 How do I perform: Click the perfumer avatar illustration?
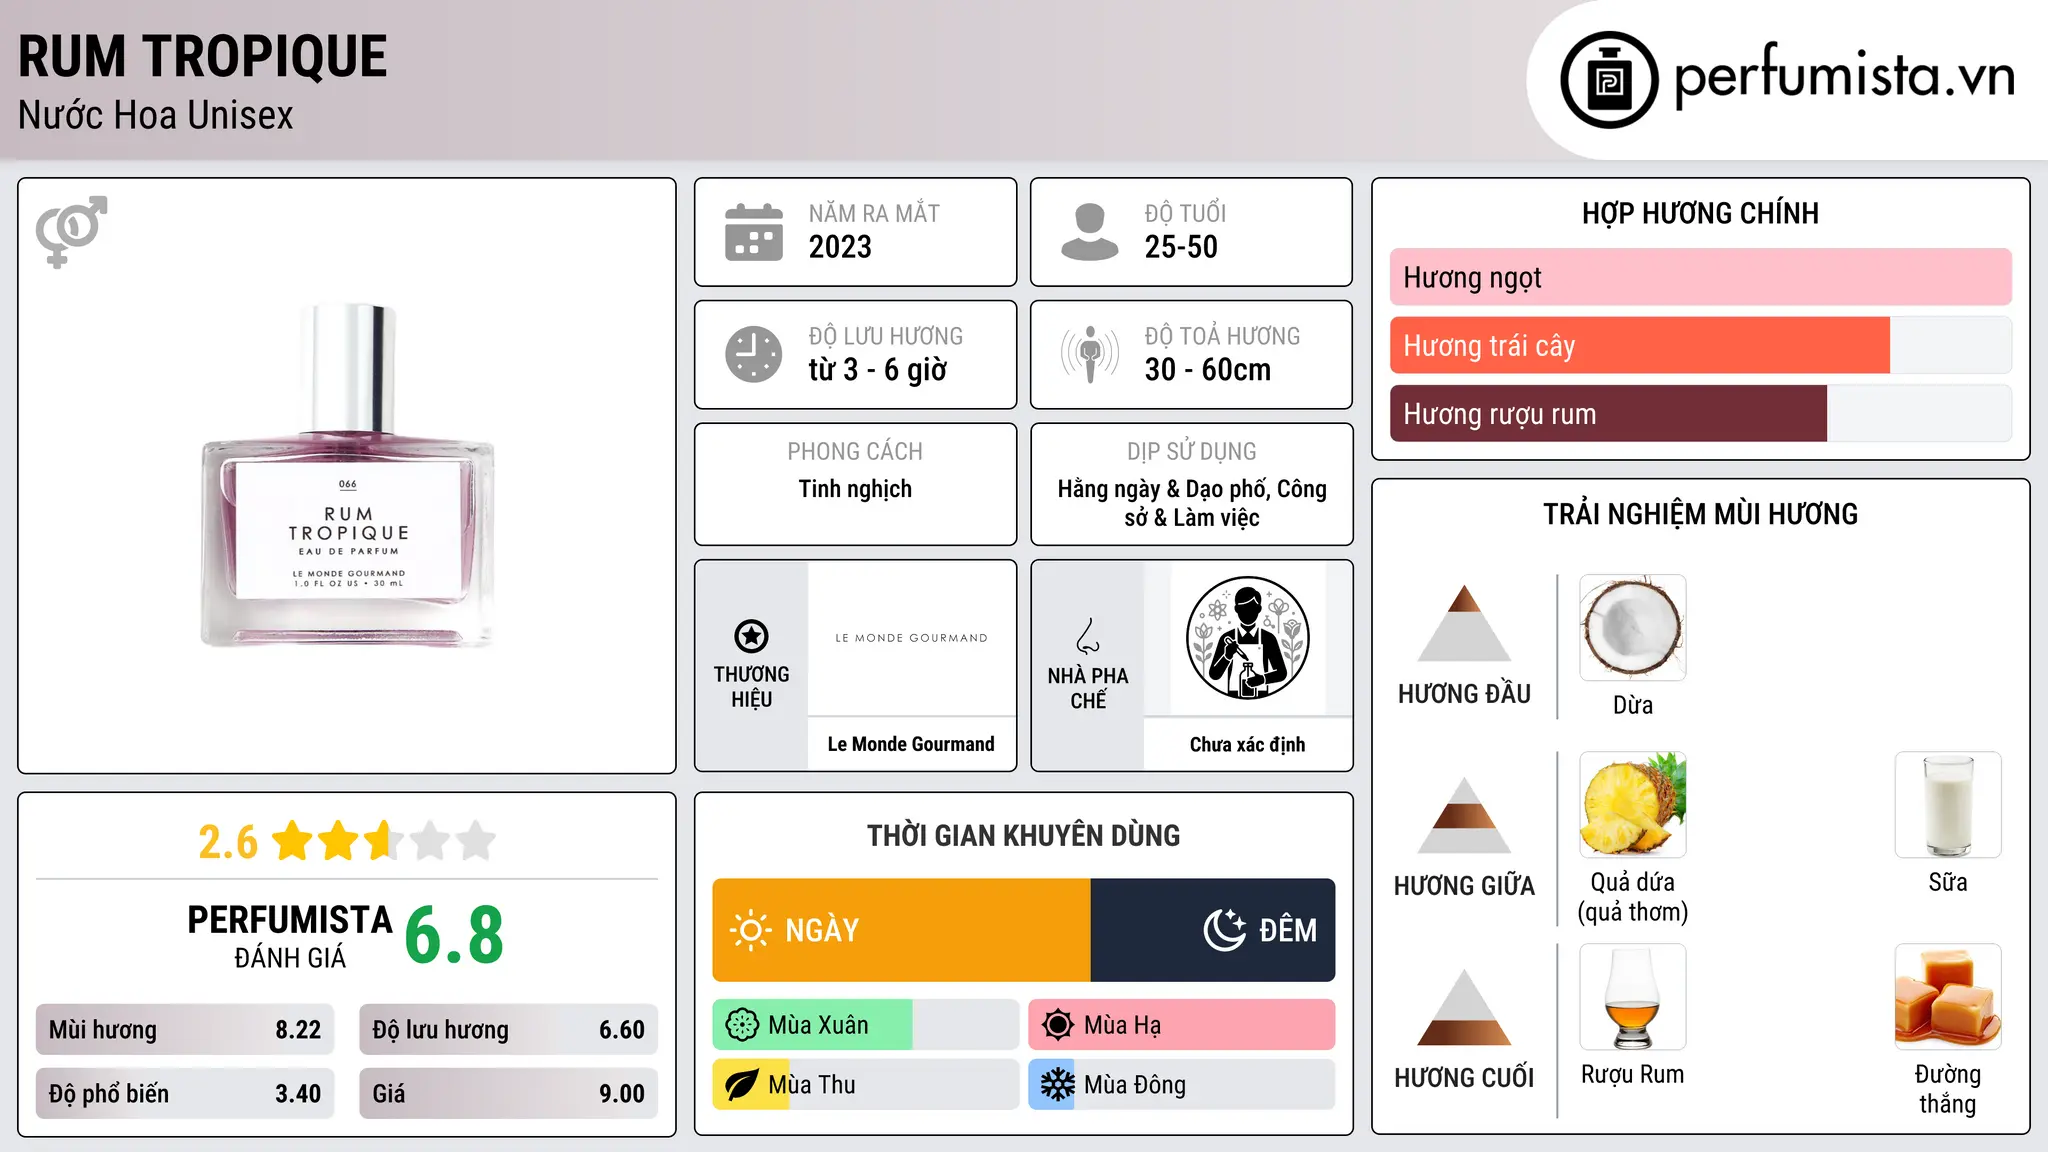tap(1247, 638)
